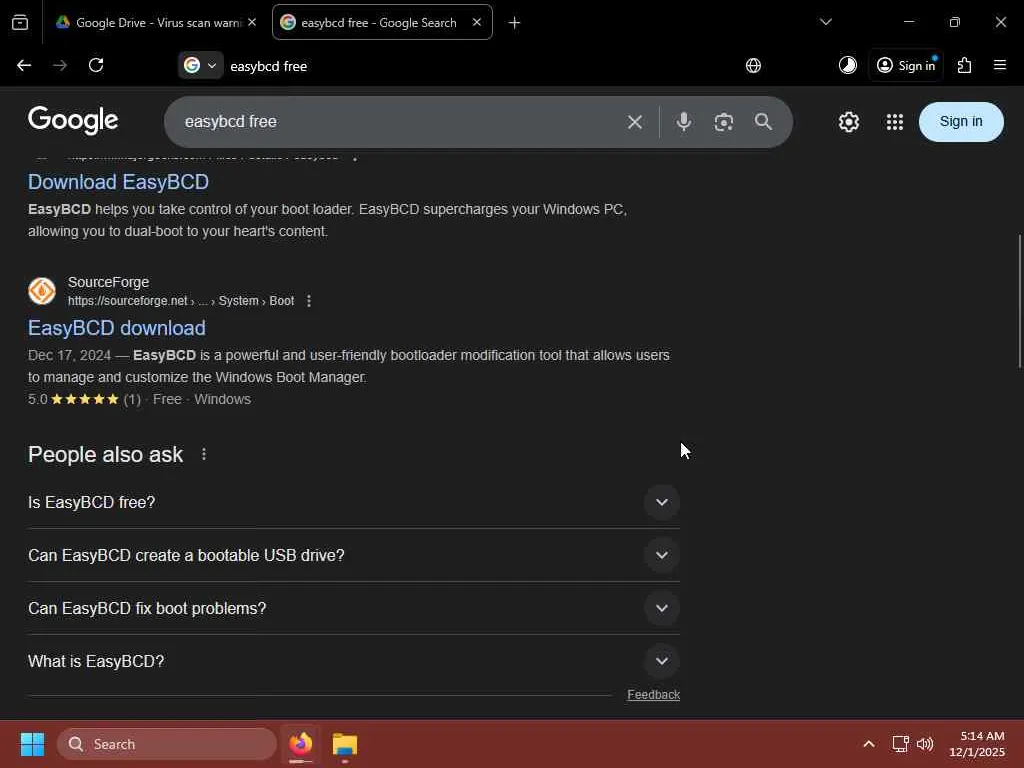Click the taskbar Search box
This screenshot has width=1024, height=768.
(x=167, y=744)
